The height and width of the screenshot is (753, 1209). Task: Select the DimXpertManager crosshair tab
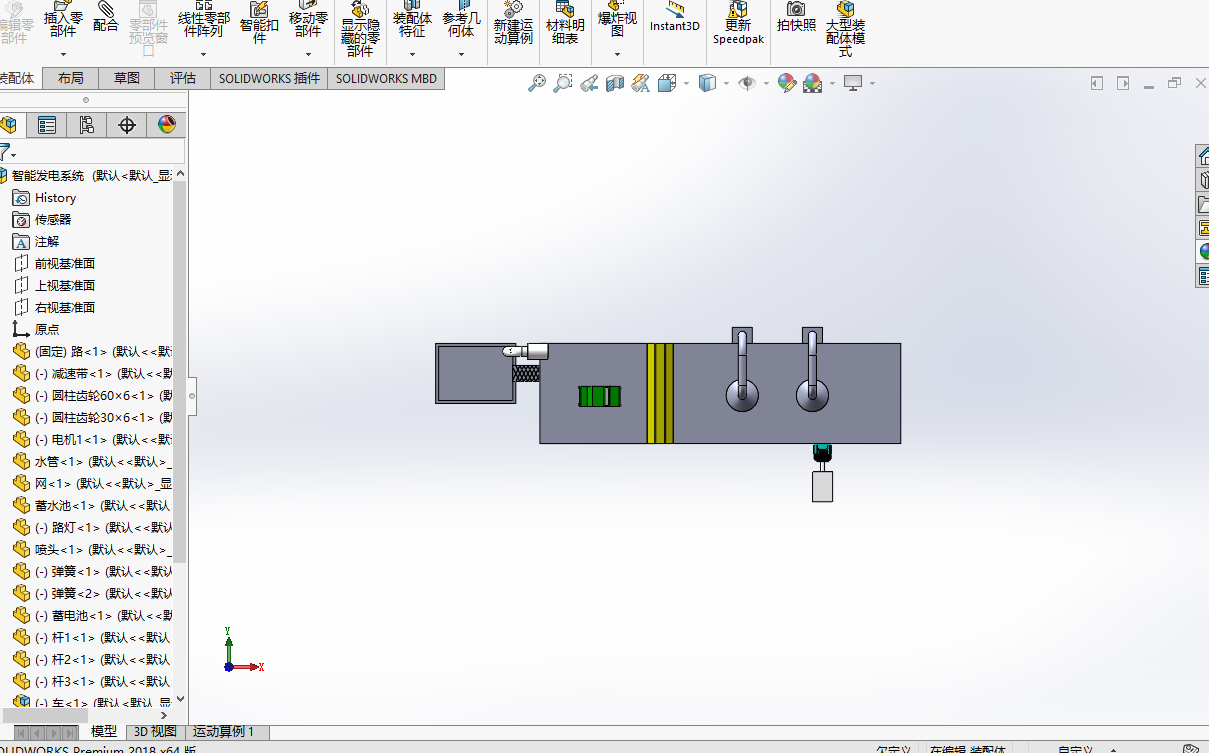pos(126,125)
